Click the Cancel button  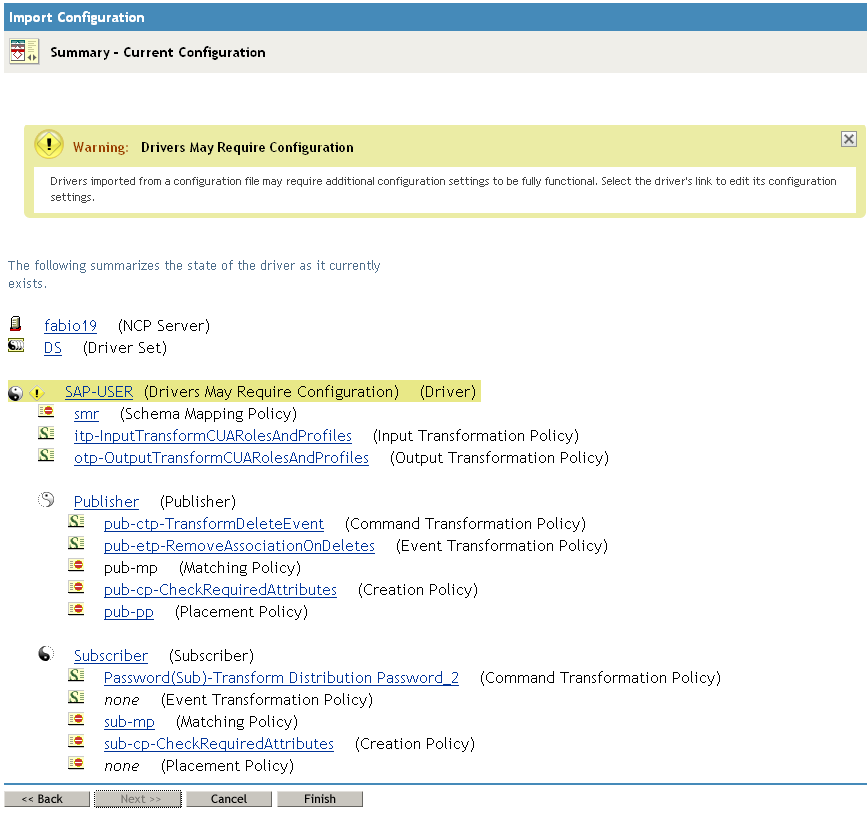pos(229,798)
